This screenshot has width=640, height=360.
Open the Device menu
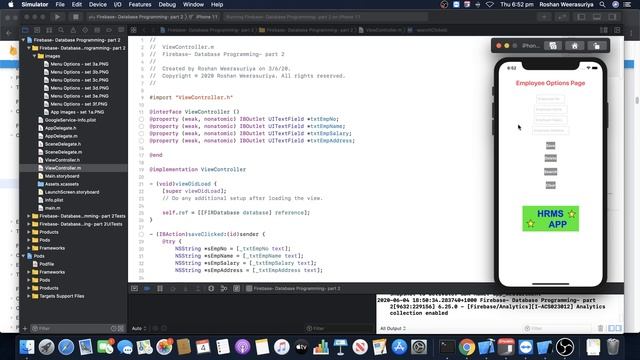click(98, 4)
